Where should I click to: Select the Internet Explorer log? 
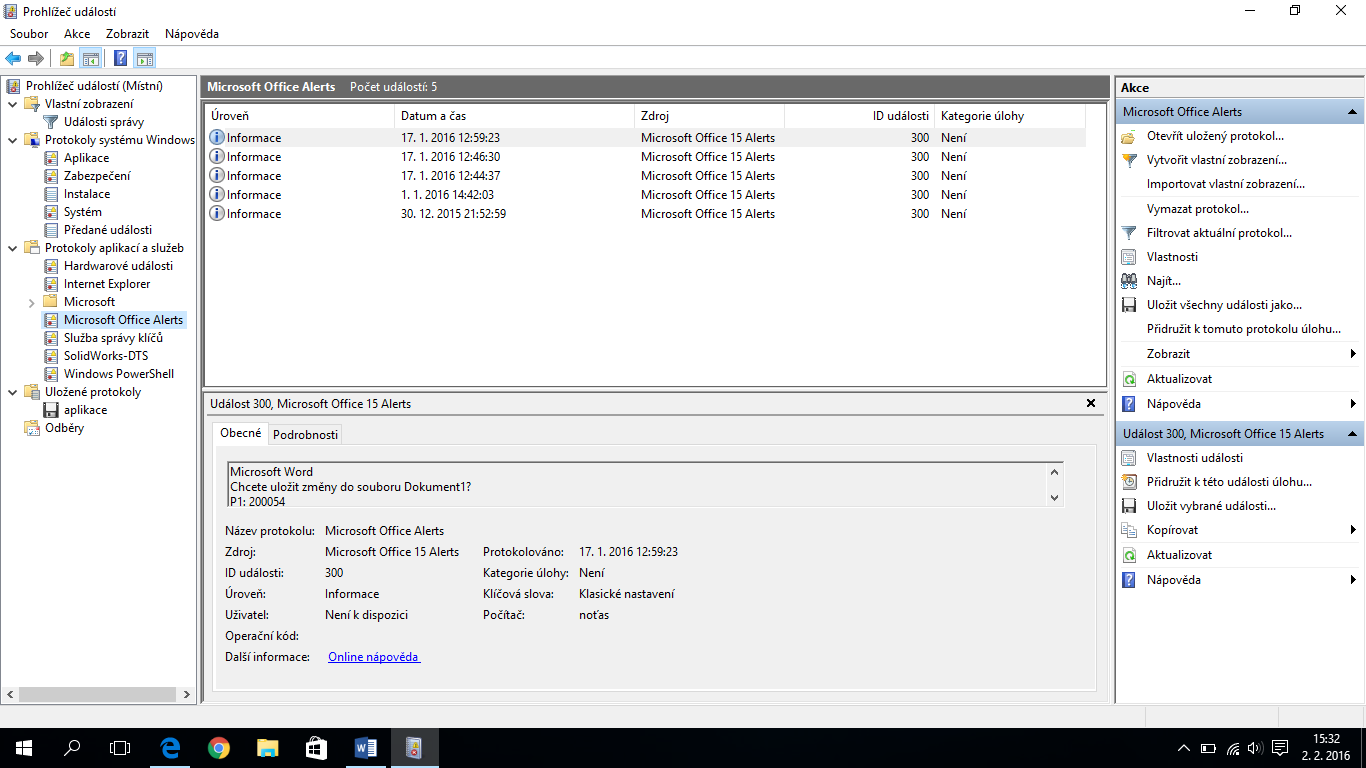tap(106, 284)
